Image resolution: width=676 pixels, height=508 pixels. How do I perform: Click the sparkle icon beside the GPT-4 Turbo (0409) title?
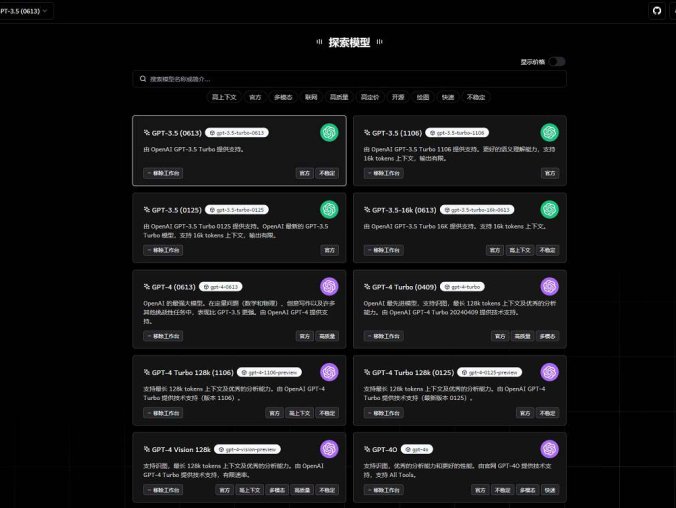click(x=367, y=287)
